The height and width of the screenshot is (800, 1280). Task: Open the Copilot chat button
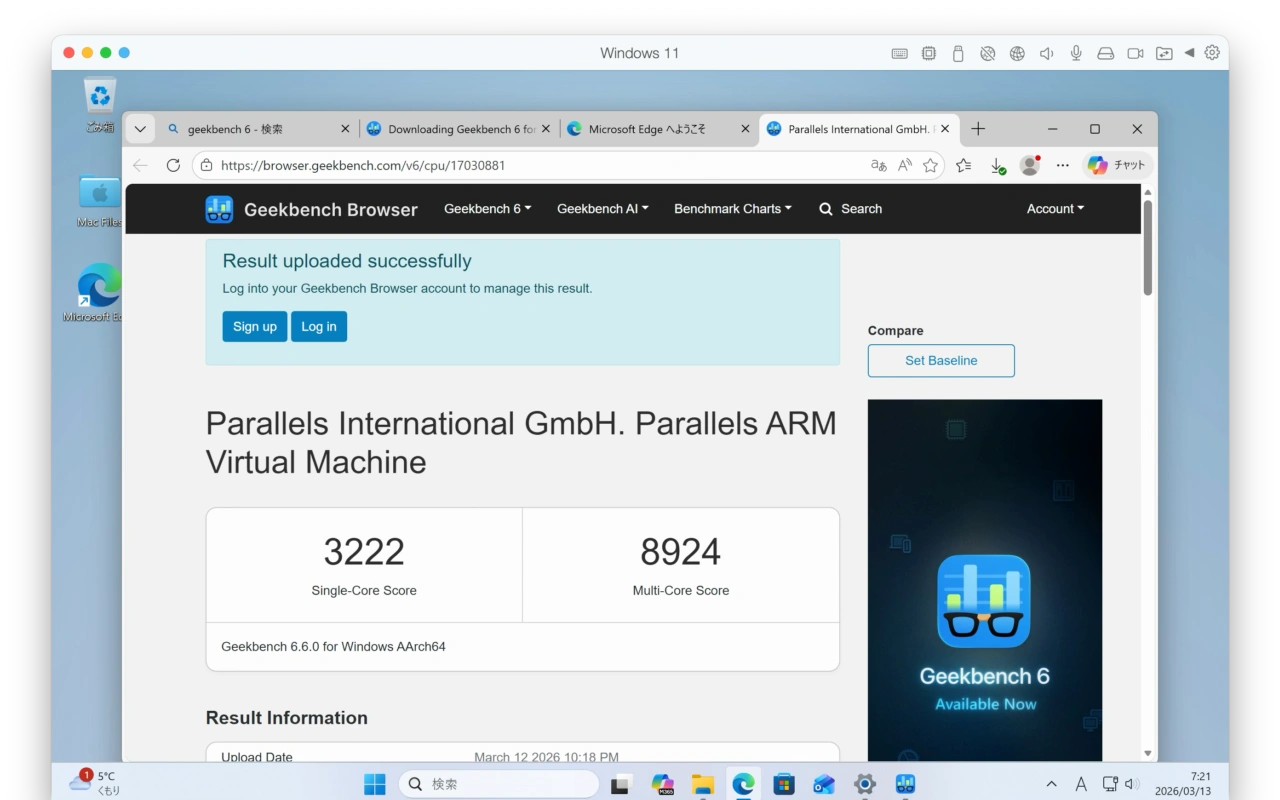1117,166
